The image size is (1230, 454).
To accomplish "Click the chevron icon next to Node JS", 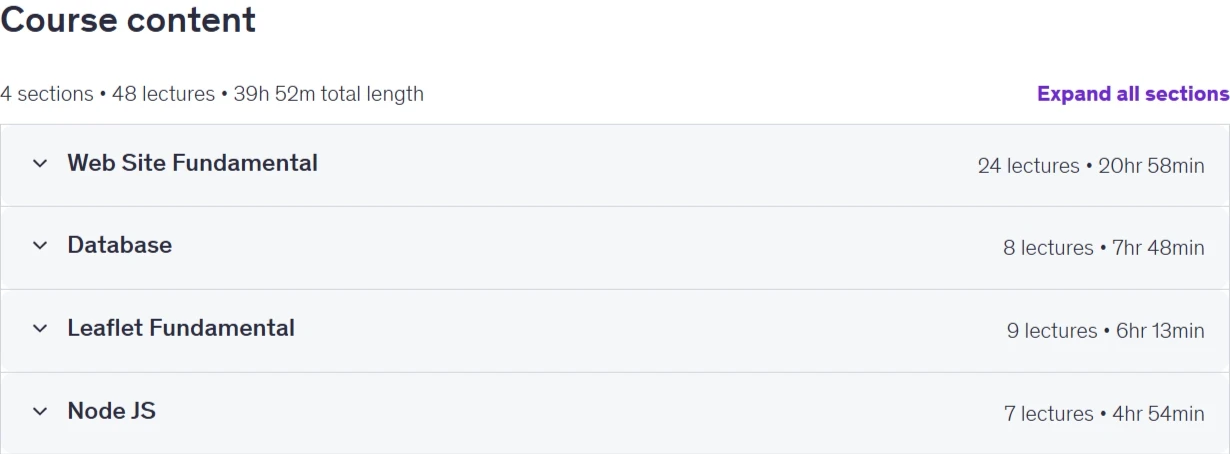I will [x=40, y=411].
